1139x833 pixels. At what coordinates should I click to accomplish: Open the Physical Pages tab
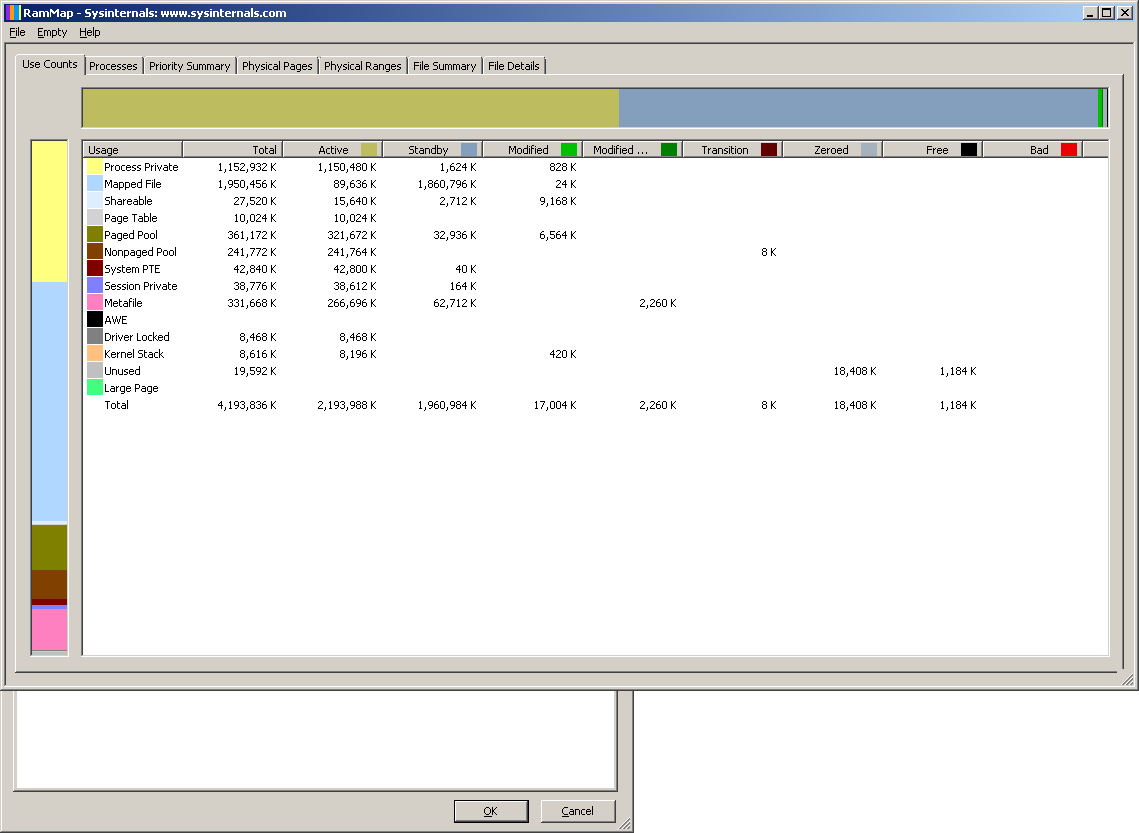tap(277, 66)
